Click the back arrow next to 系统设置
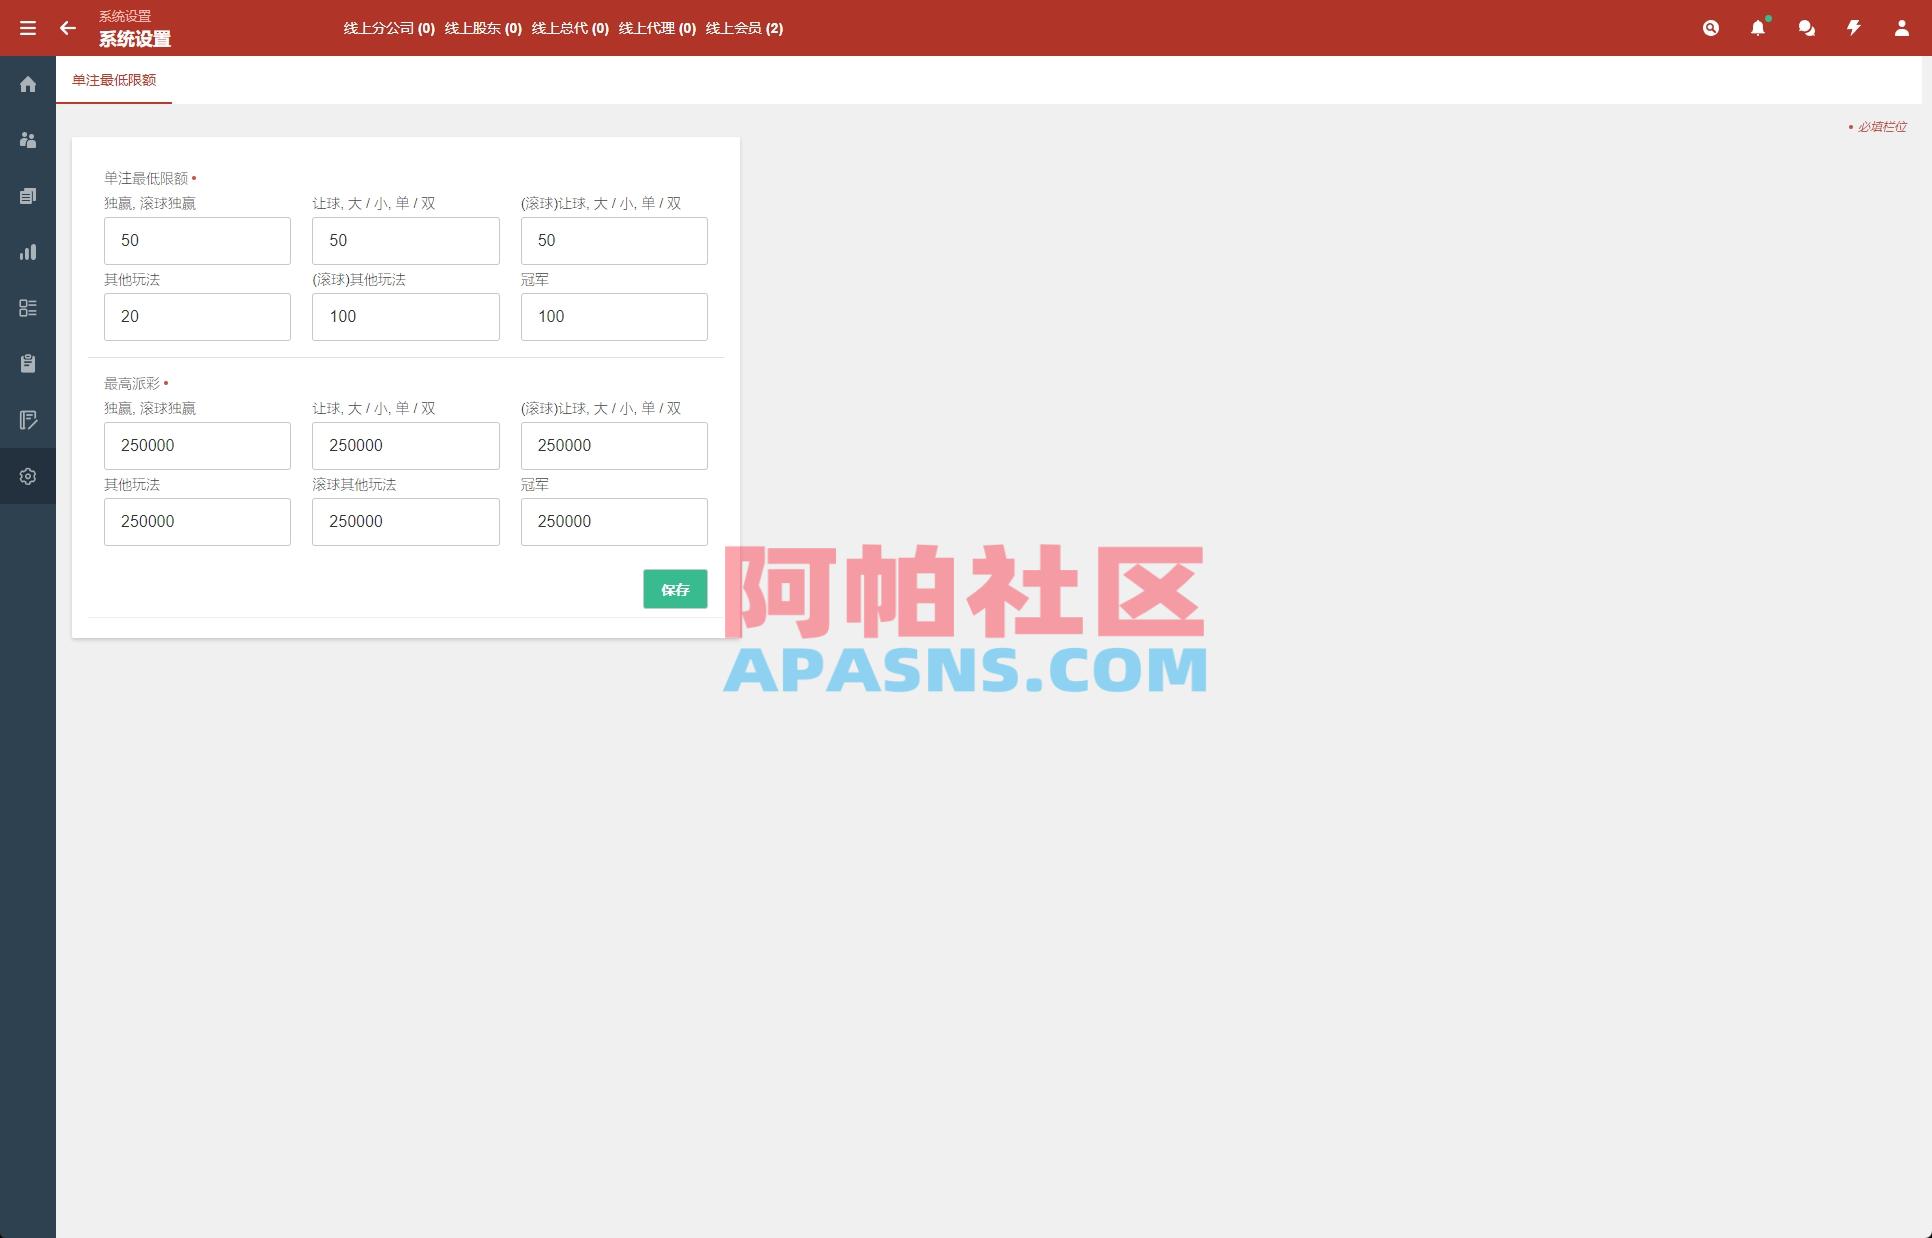Image resolution: width=1932 pixels, height=1238 pixels. tap(67, 28)
